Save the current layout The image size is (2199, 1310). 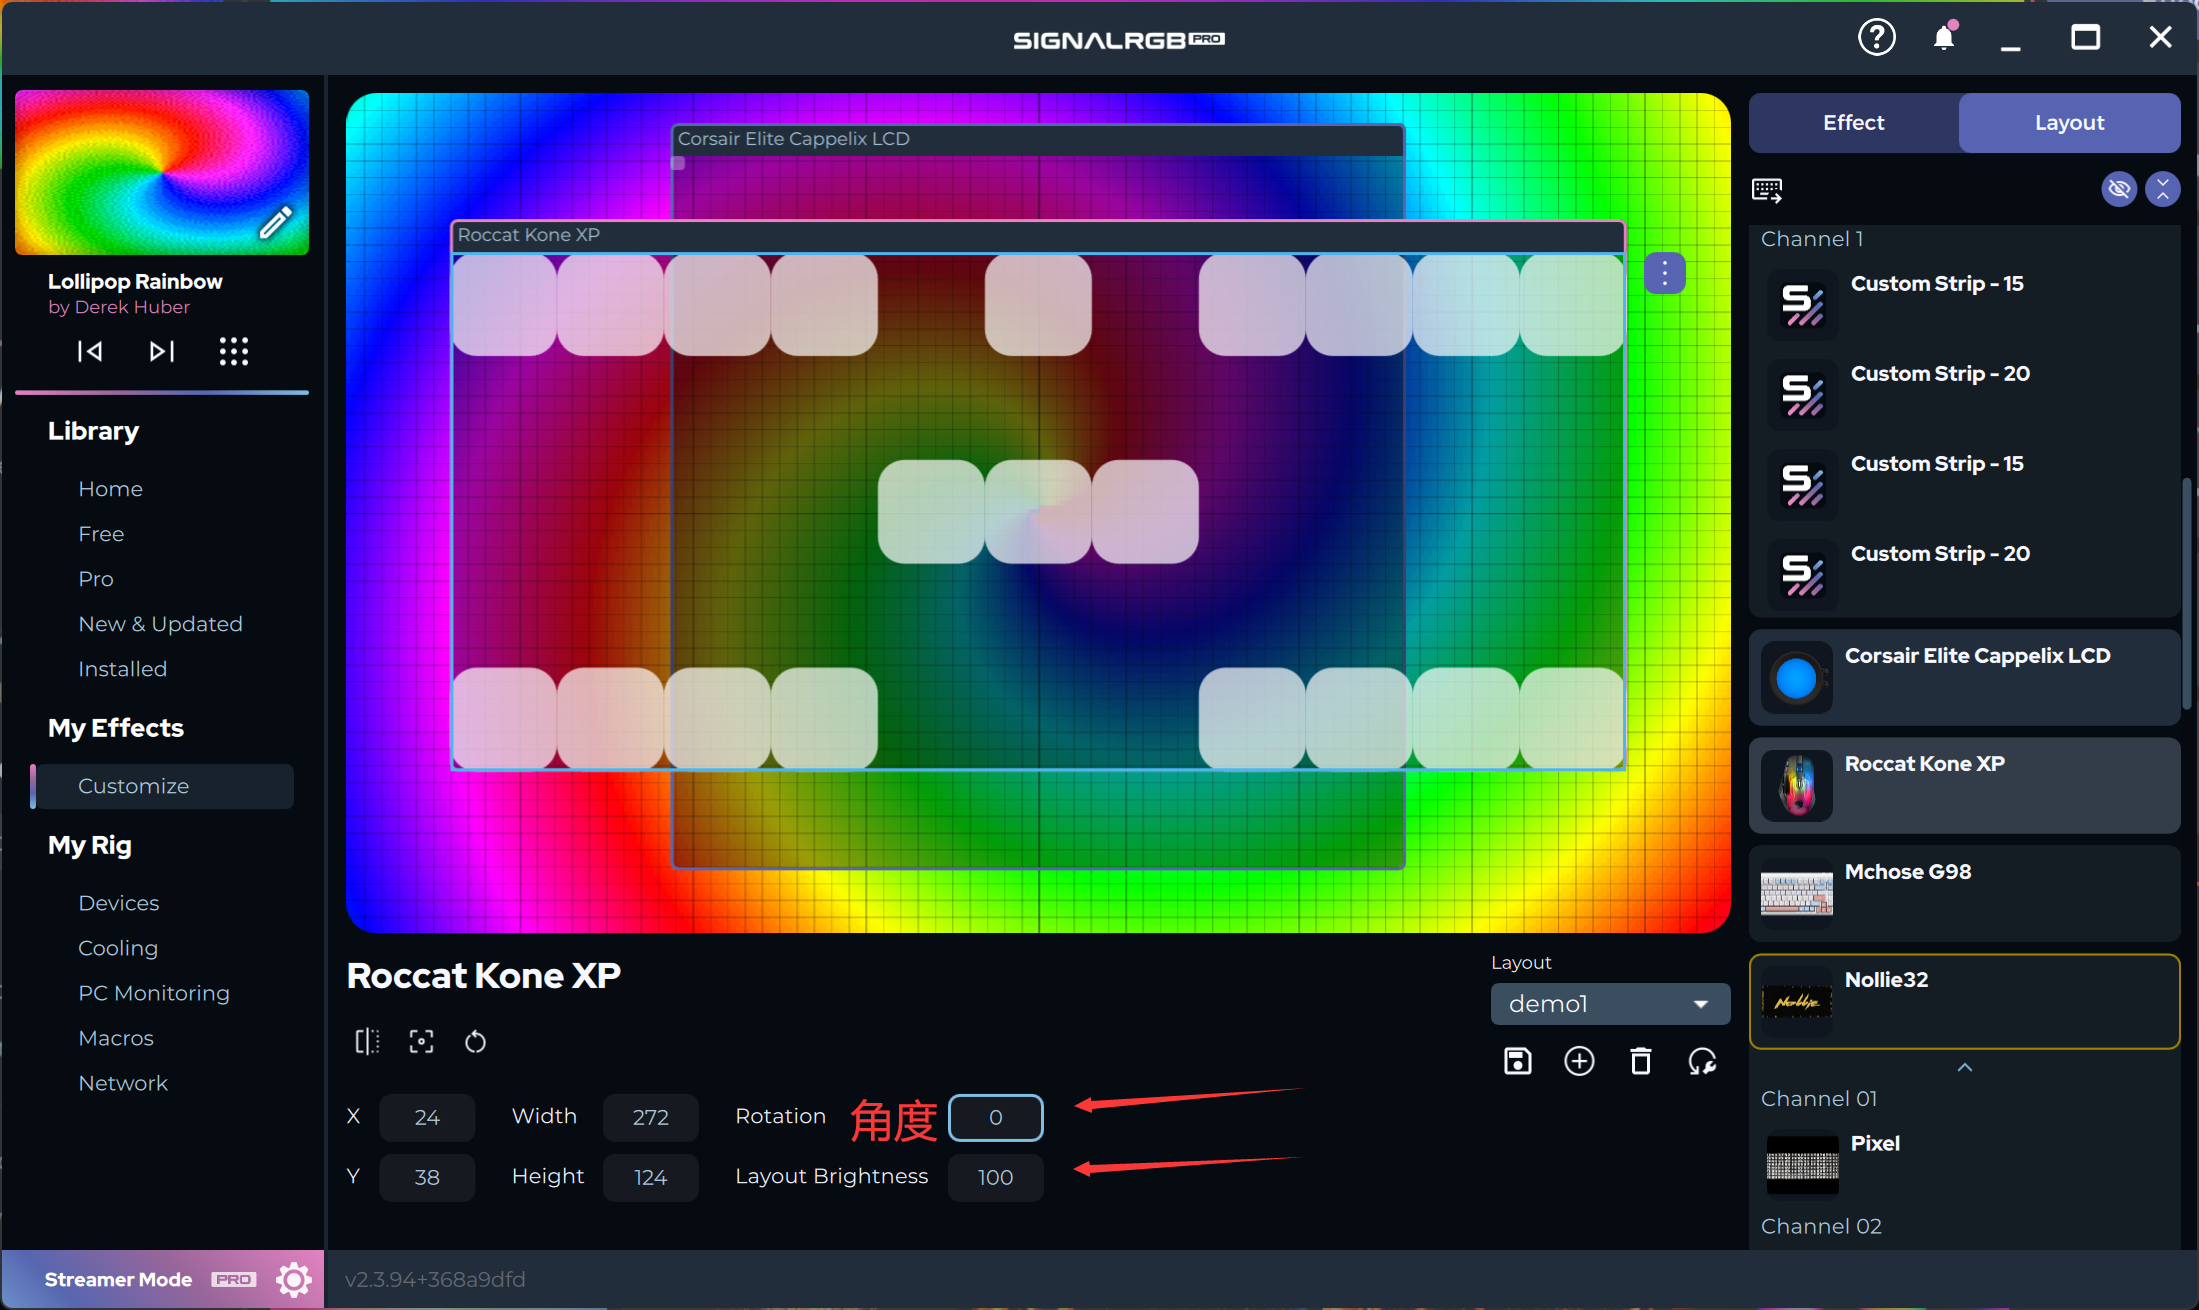click(1518, 1061)
